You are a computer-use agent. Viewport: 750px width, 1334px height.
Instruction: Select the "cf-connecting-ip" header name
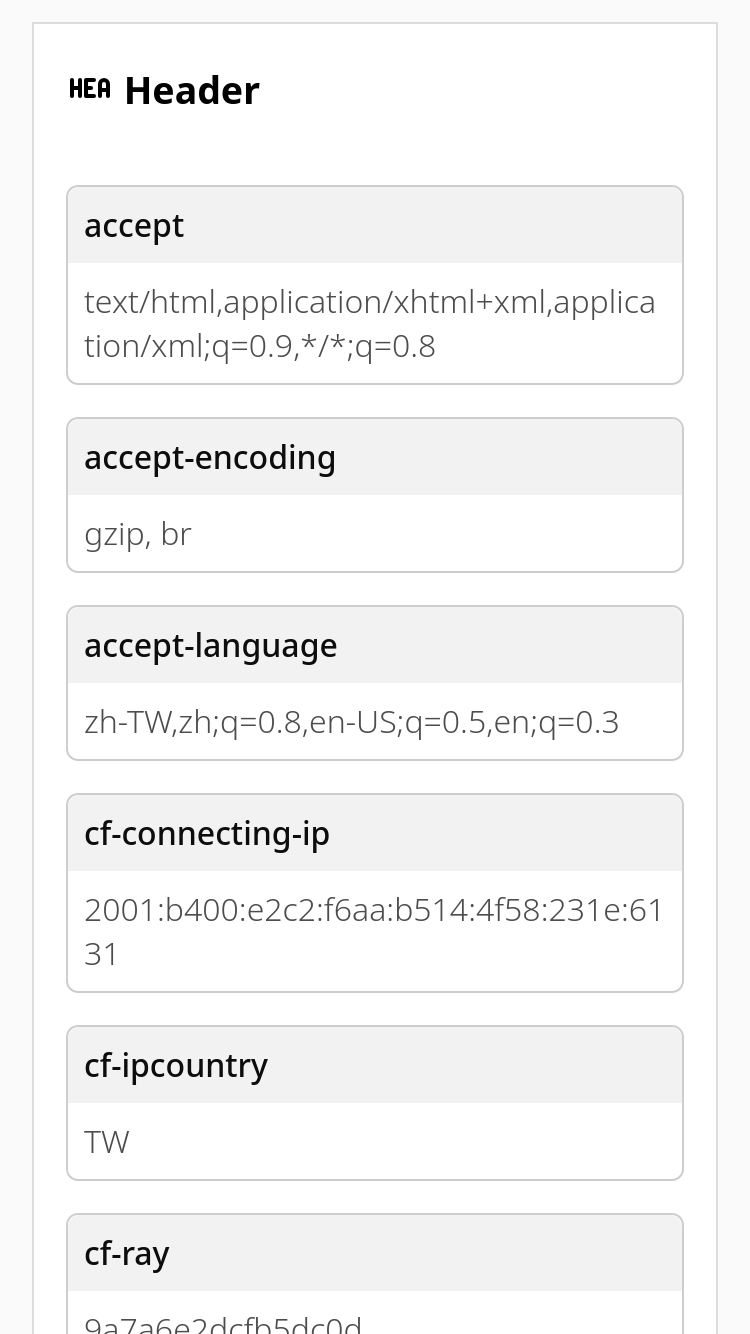[x=207, y=834]
